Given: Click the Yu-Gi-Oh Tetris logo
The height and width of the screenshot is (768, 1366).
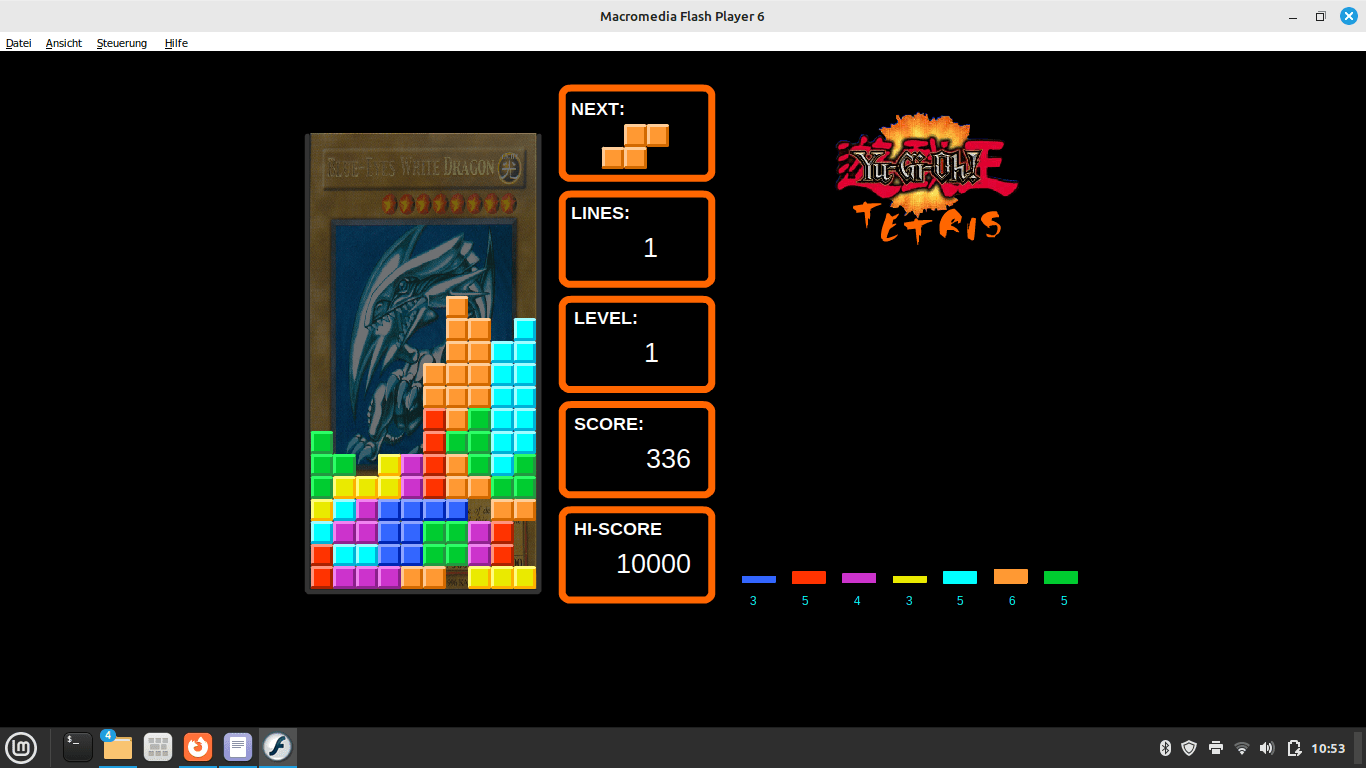Looking at the screenshot, I should pyautogui.click(x=927, y=177).
